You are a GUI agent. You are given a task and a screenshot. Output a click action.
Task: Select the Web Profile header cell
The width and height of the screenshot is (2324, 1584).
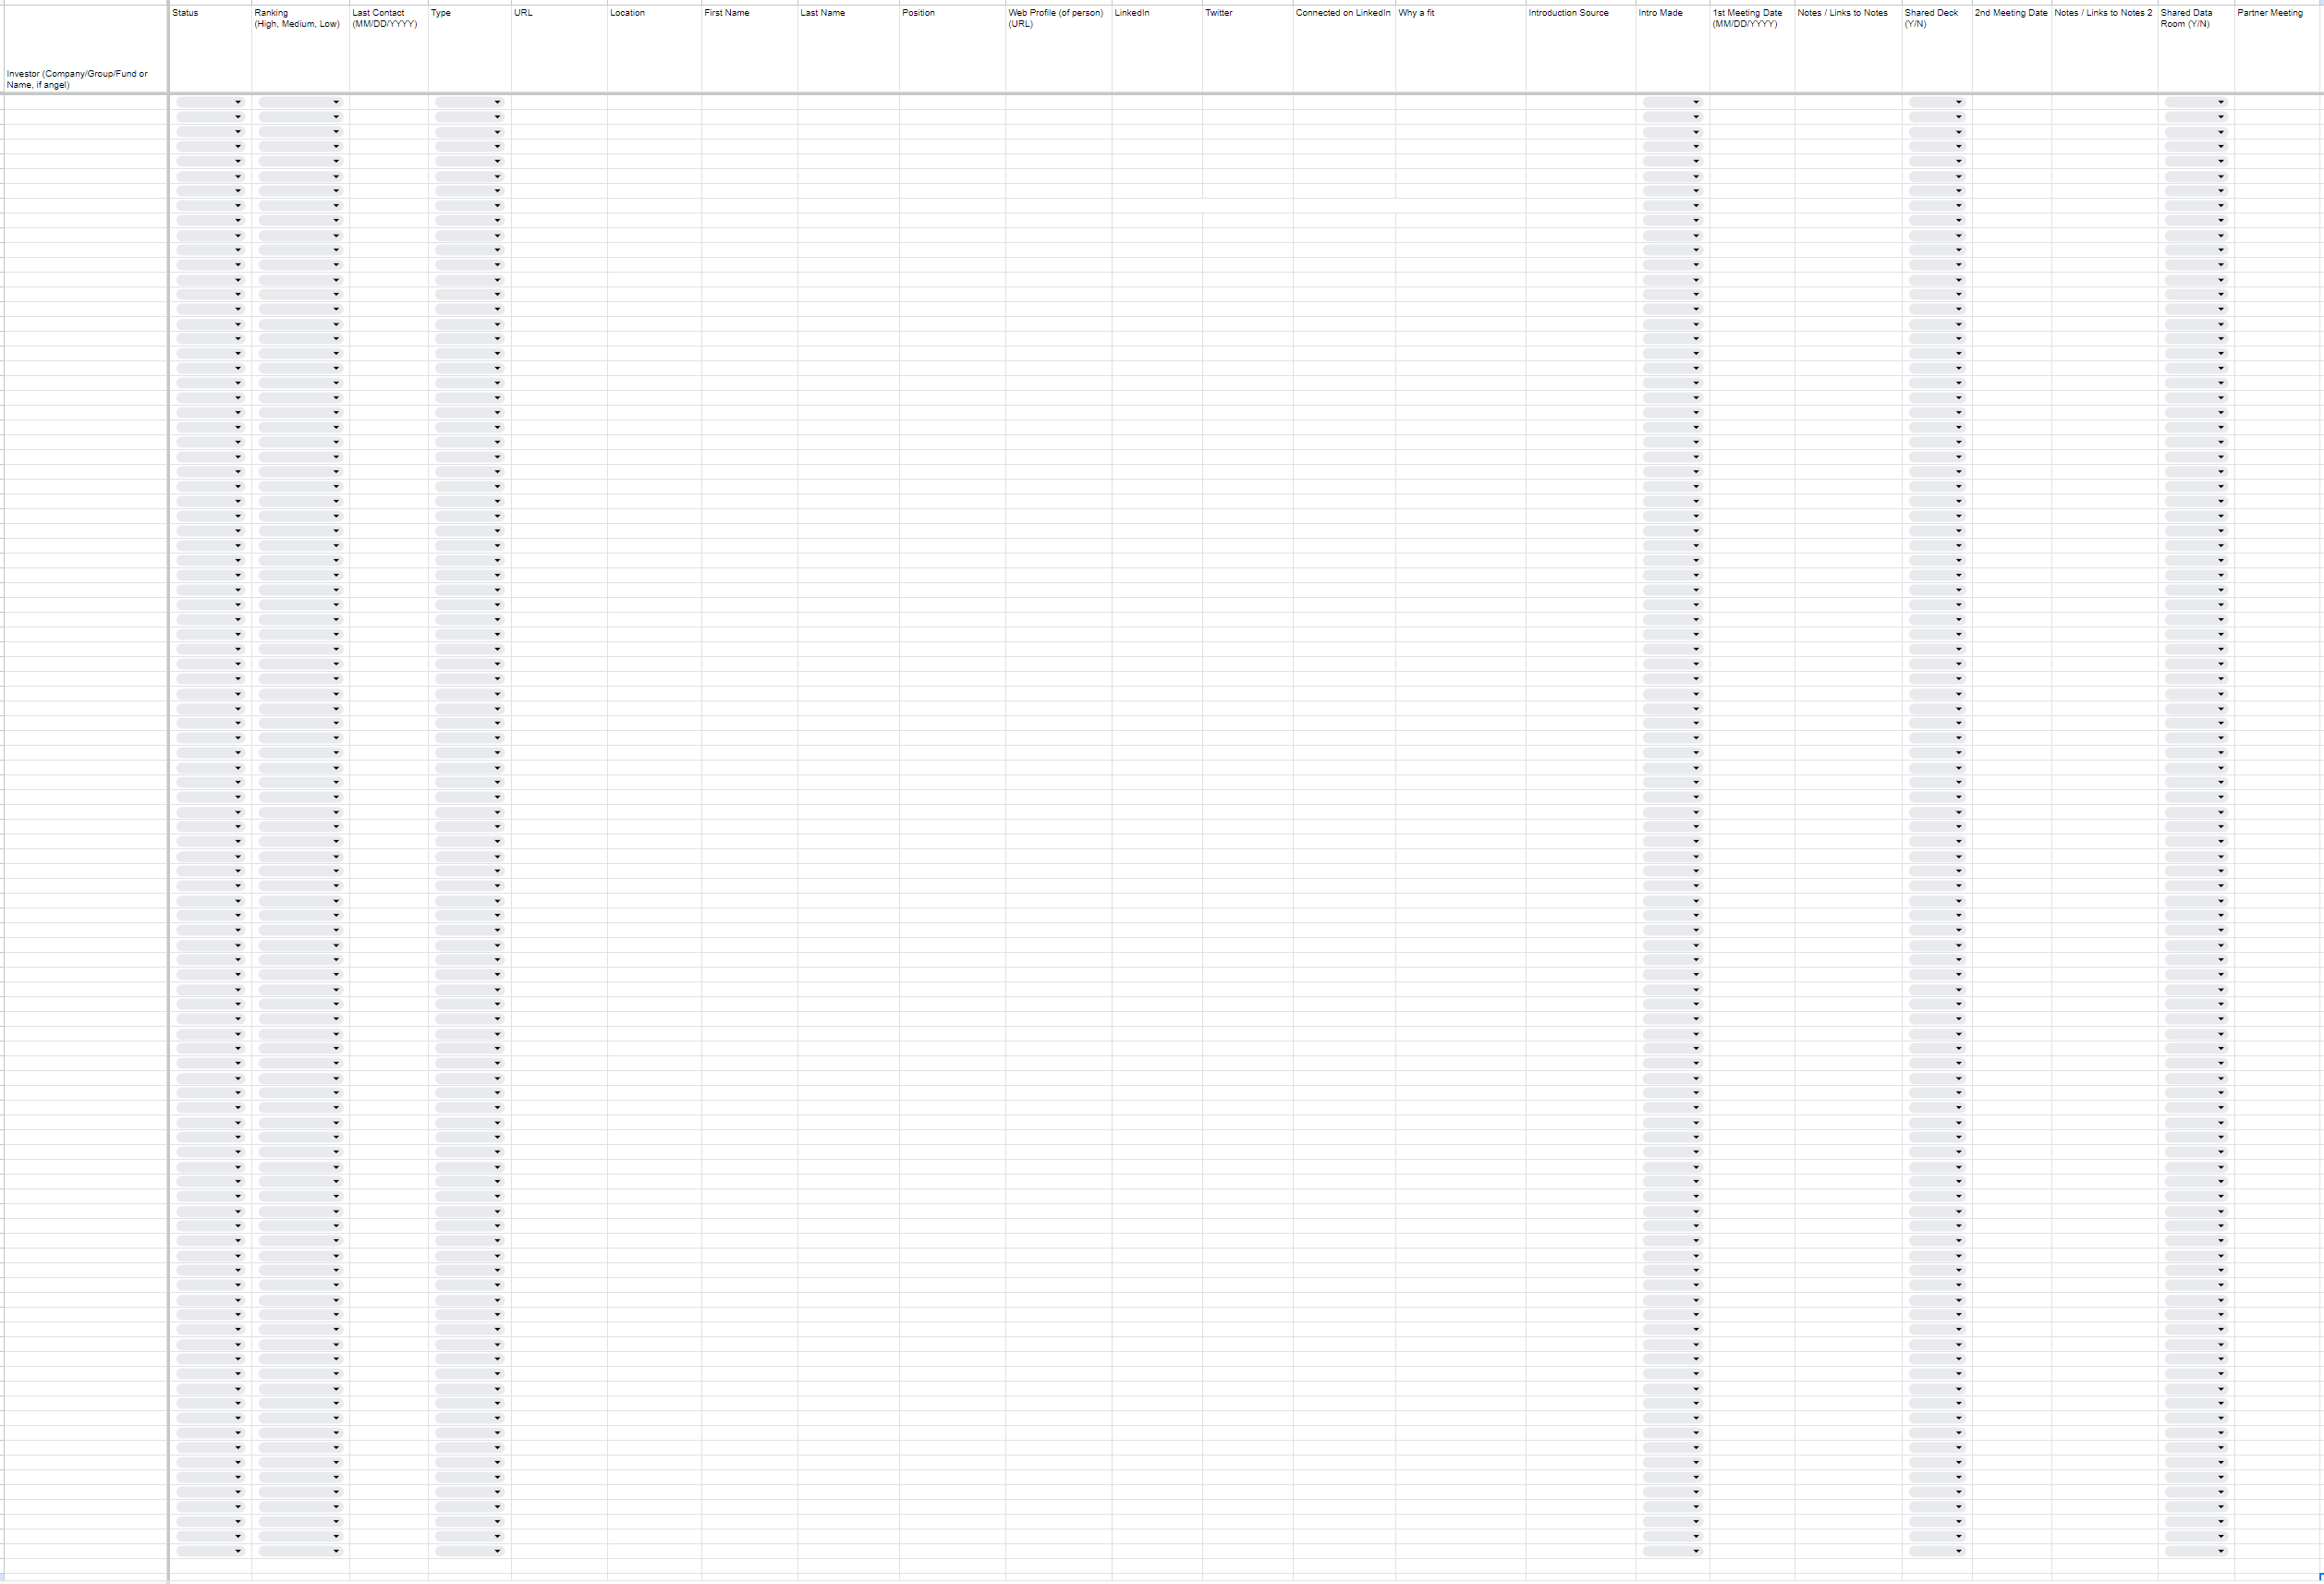click(x=1058, y=50)
